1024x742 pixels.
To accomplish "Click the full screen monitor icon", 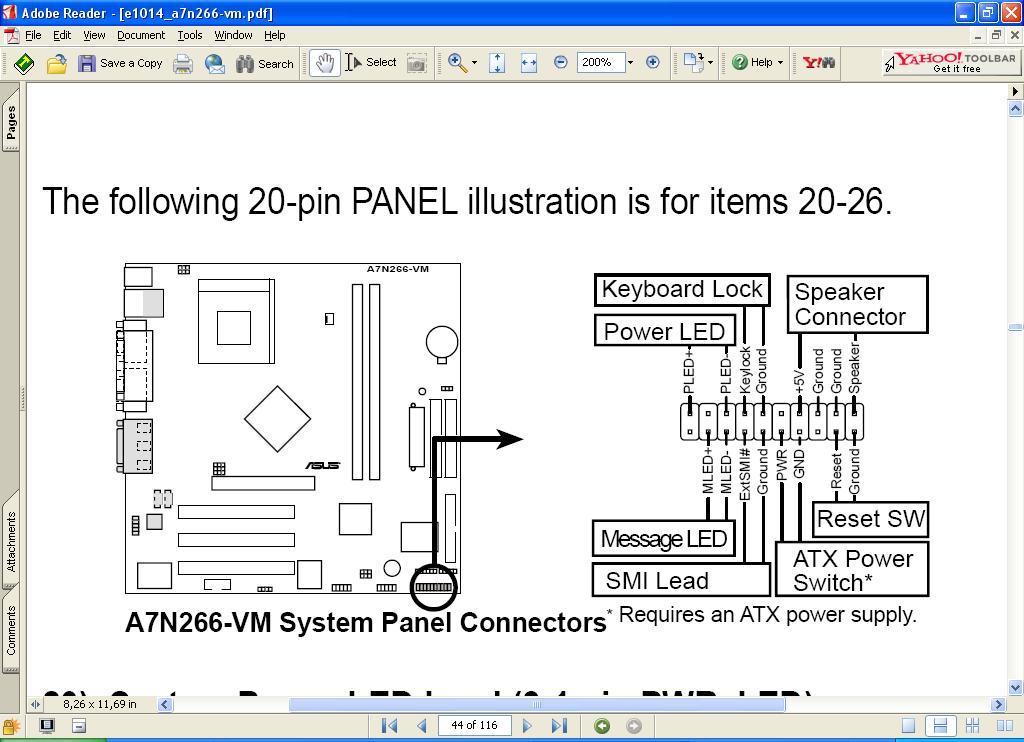I will click(x=47, y=726).
